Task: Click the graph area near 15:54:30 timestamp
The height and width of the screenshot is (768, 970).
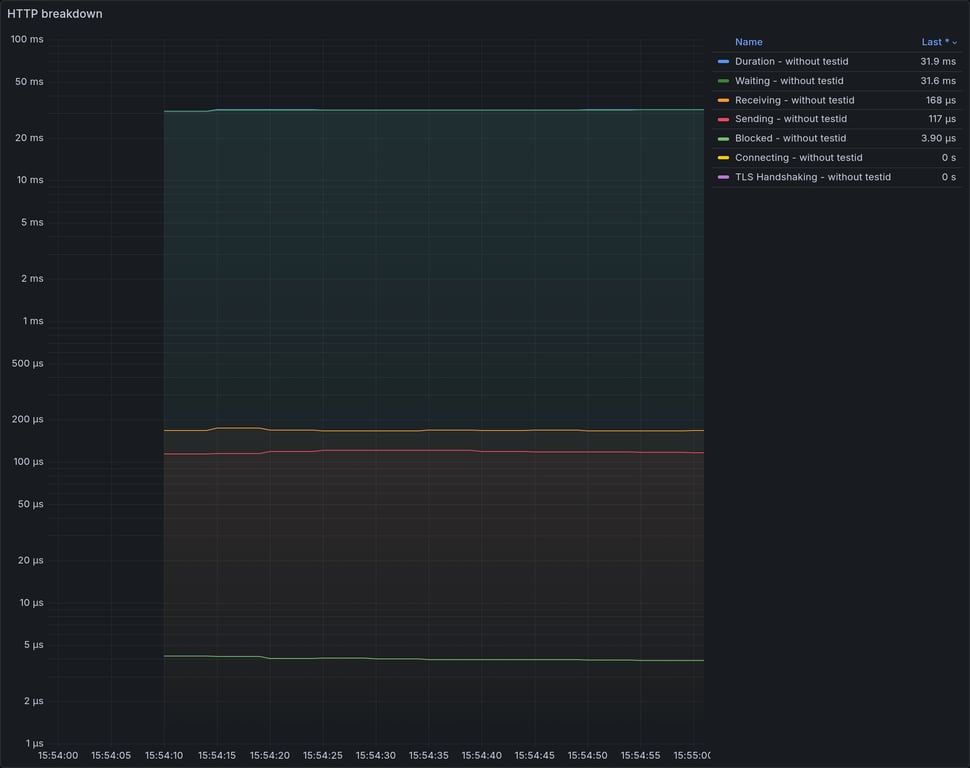Action: pyautogui.click(x=375, y=400)
